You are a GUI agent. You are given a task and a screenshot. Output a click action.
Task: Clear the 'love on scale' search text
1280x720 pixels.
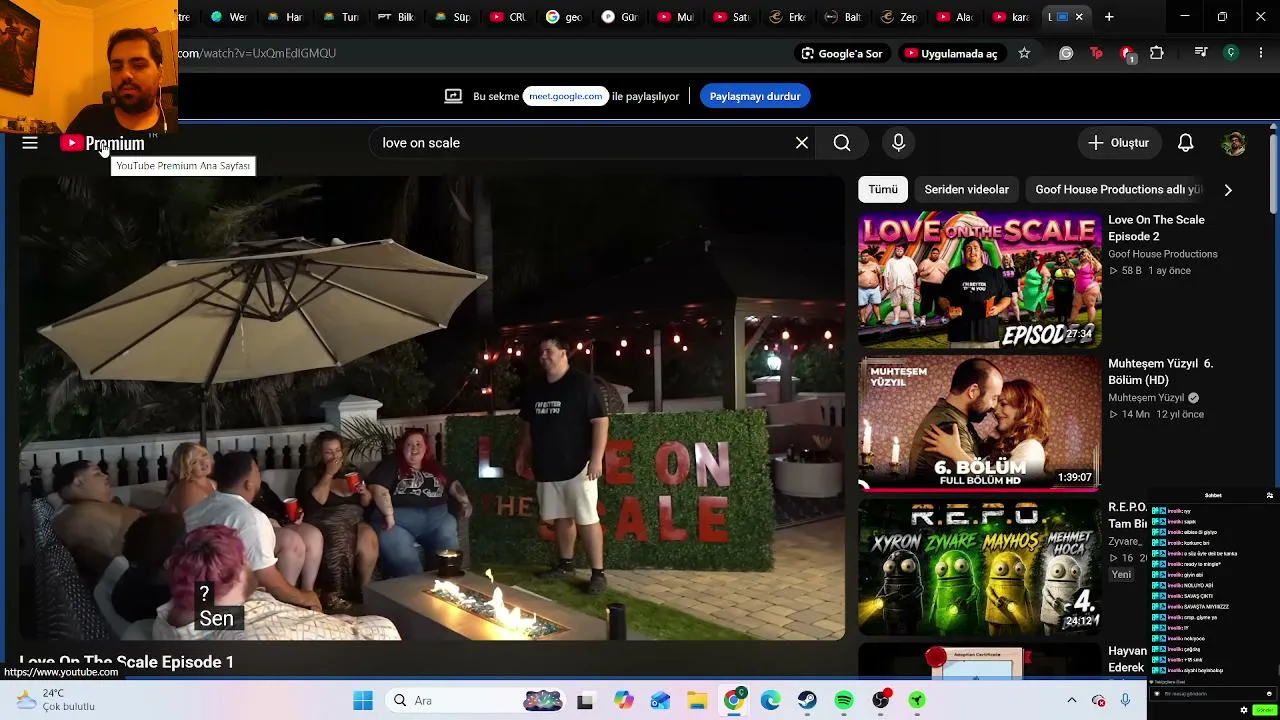[x=802, y=143]
